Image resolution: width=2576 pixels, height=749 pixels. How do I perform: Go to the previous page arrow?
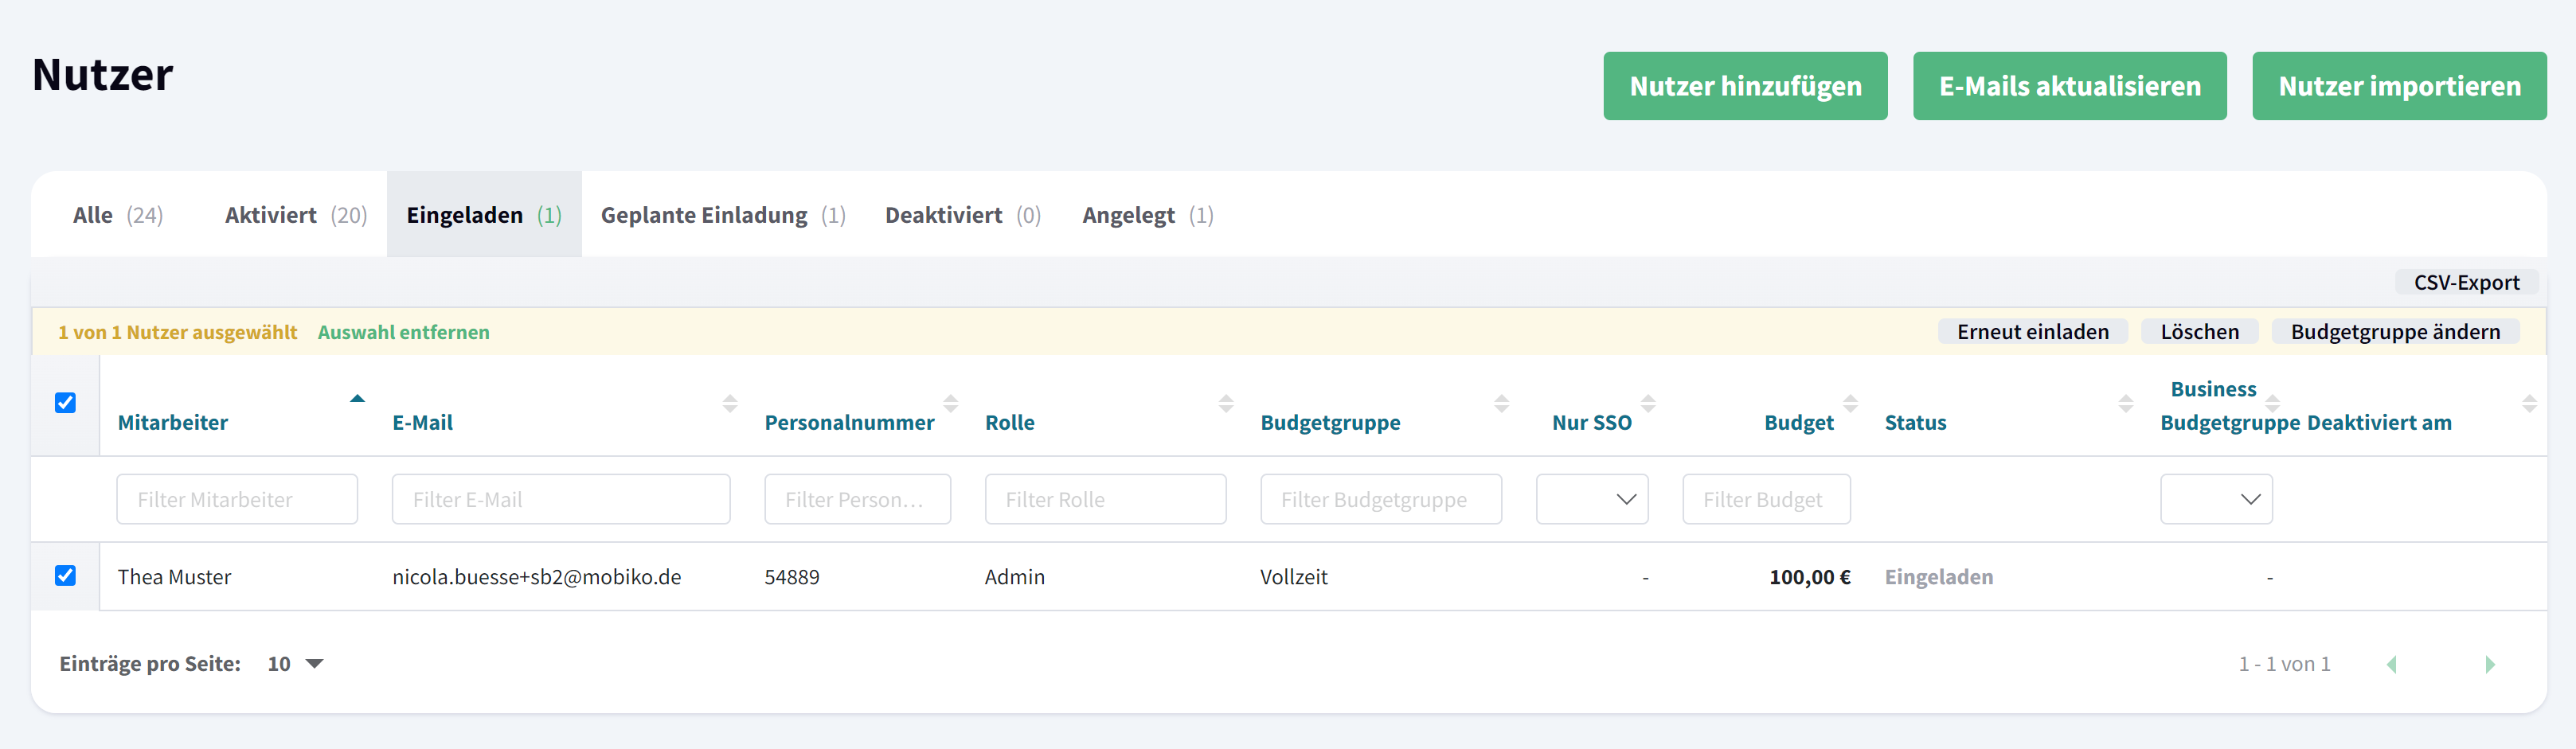(x=2392, y=664)
